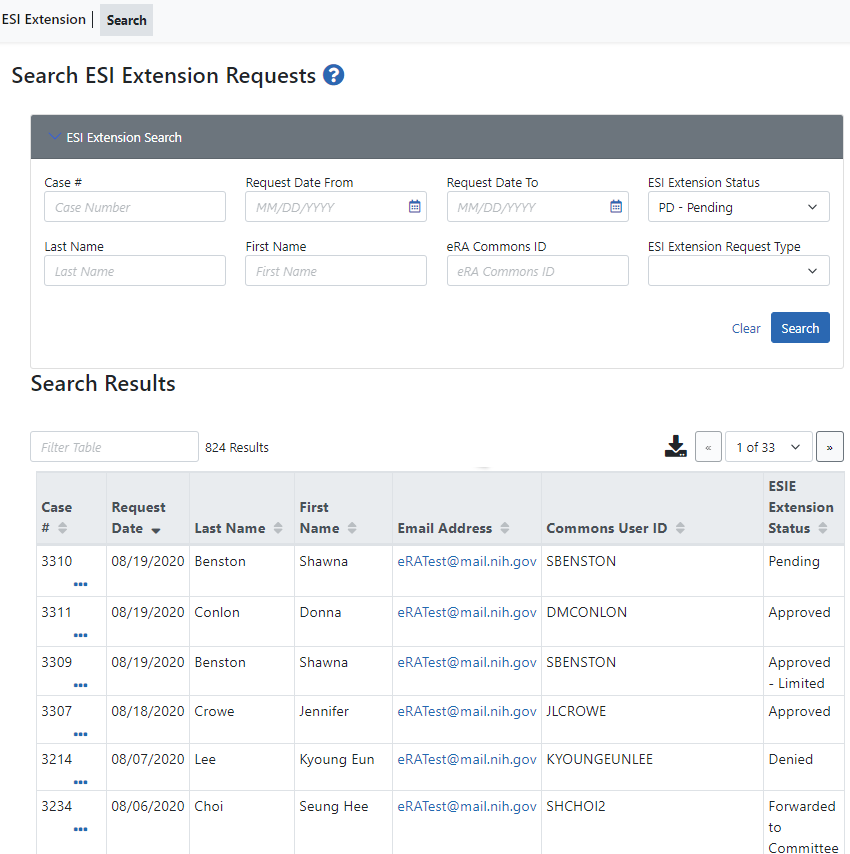Select the JLCROWE Commons User ID

coord(576,711)
